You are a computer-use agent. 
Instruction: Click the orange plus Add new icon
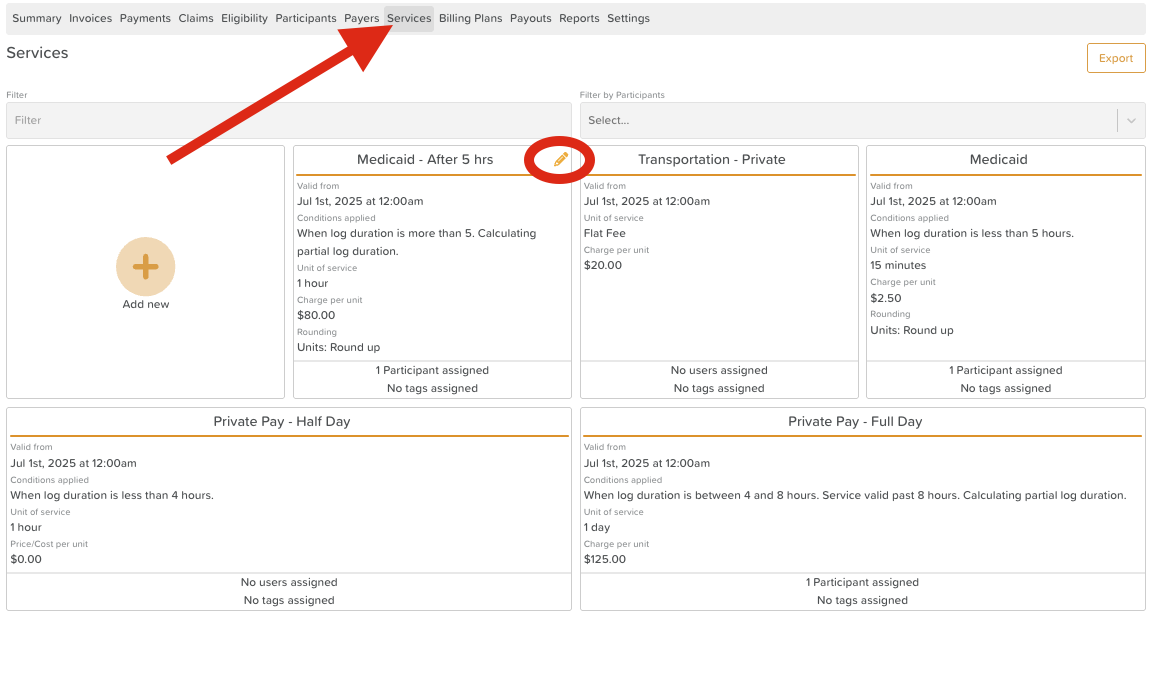coord(146,266)
